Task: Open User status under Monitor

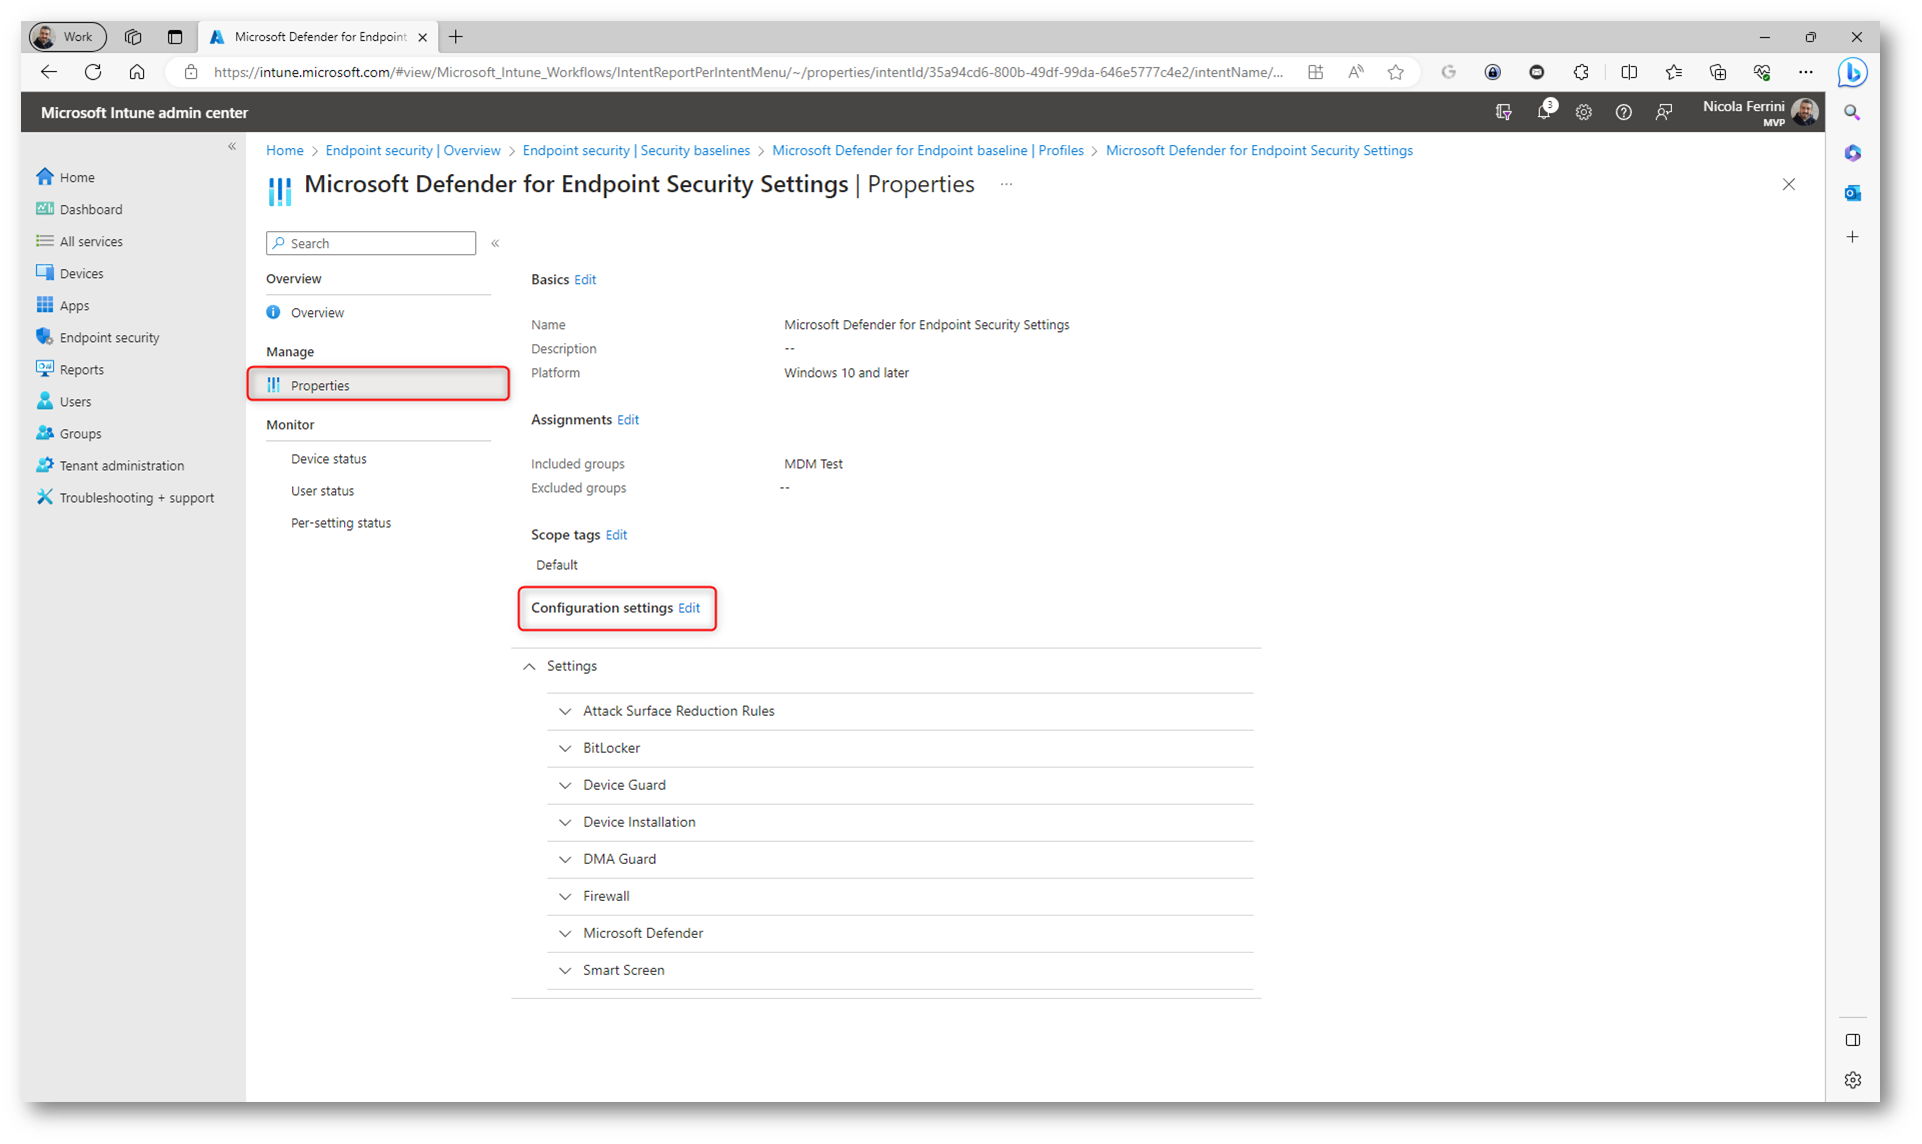Action: pyautogui.click(x=322, y=491)
